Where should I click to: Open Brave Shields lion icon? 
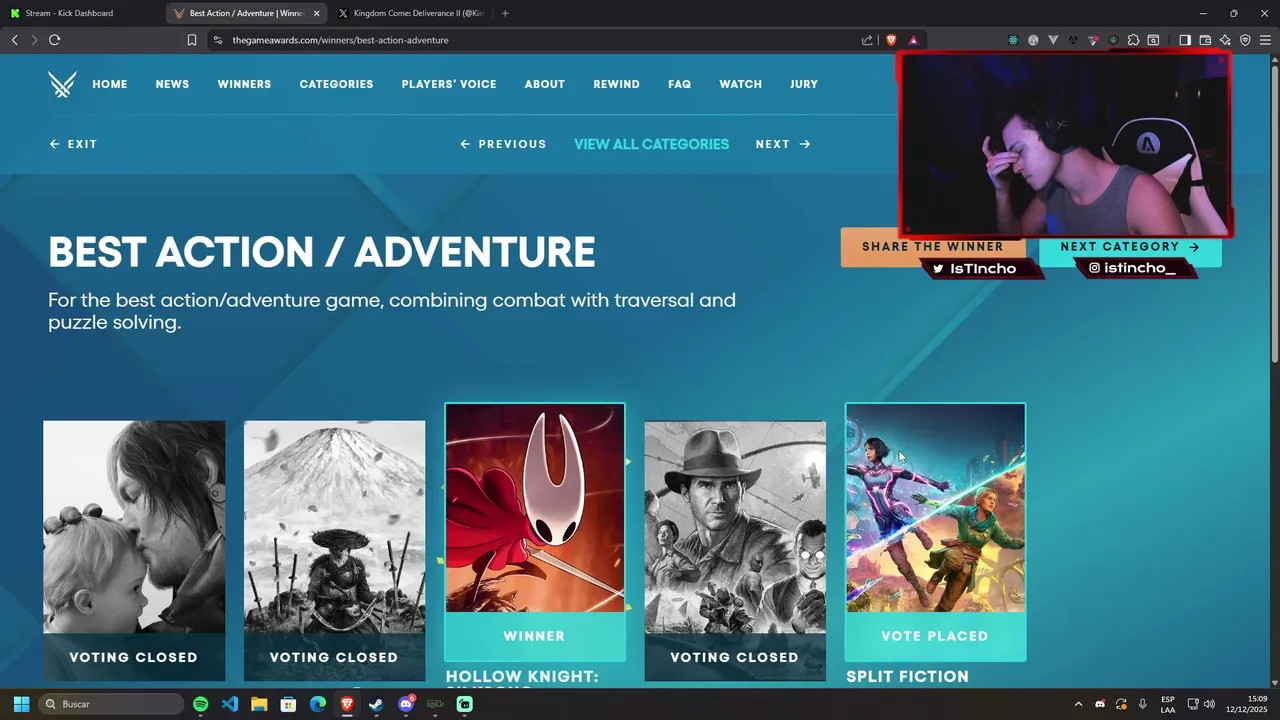(891, 40)
